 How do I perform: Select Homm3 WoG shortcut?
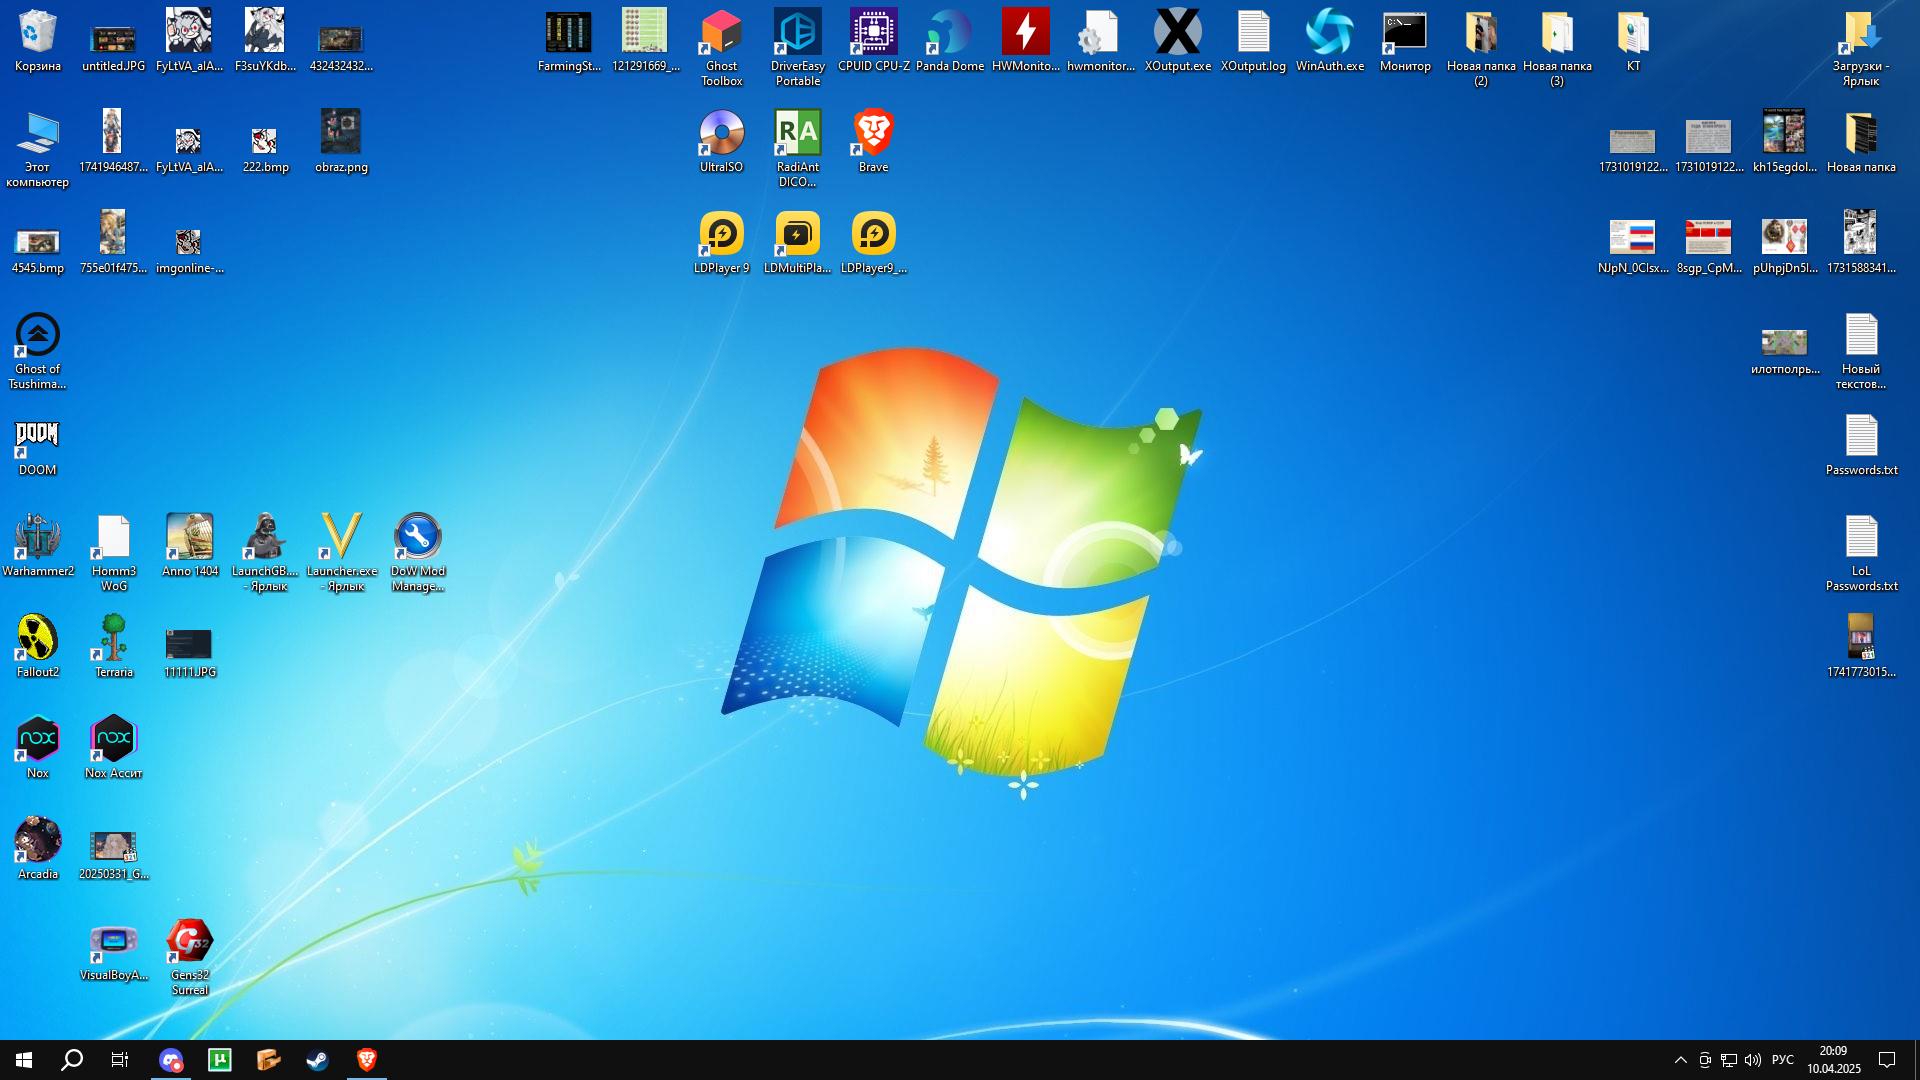[113, 553]
